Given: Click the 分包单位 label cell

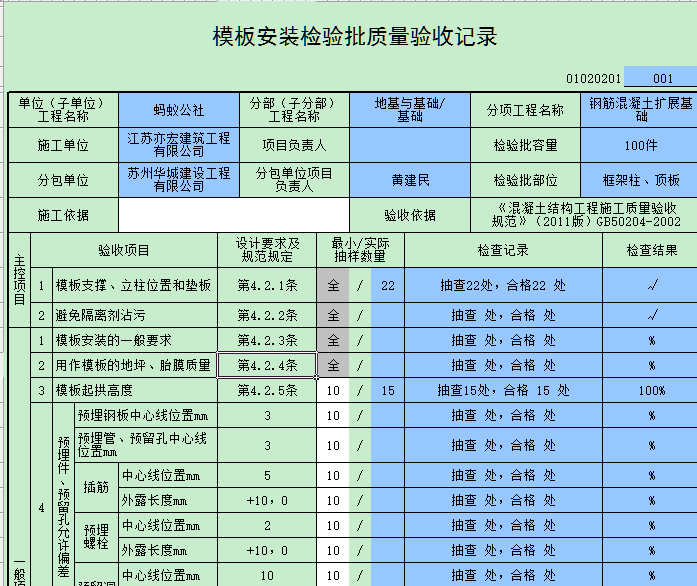Looking at the screenshot, I should point(63,180).
